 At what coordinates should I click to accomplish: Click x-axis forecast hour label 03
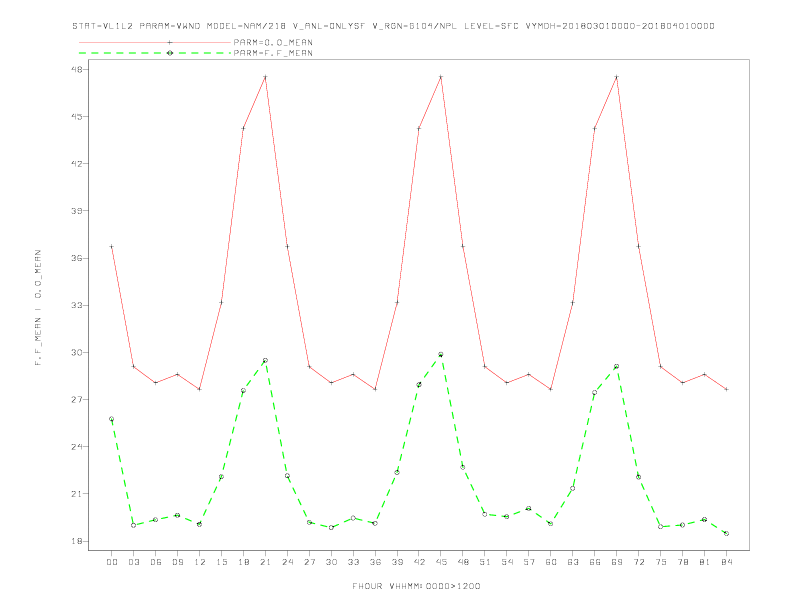[x=133, y=562]
